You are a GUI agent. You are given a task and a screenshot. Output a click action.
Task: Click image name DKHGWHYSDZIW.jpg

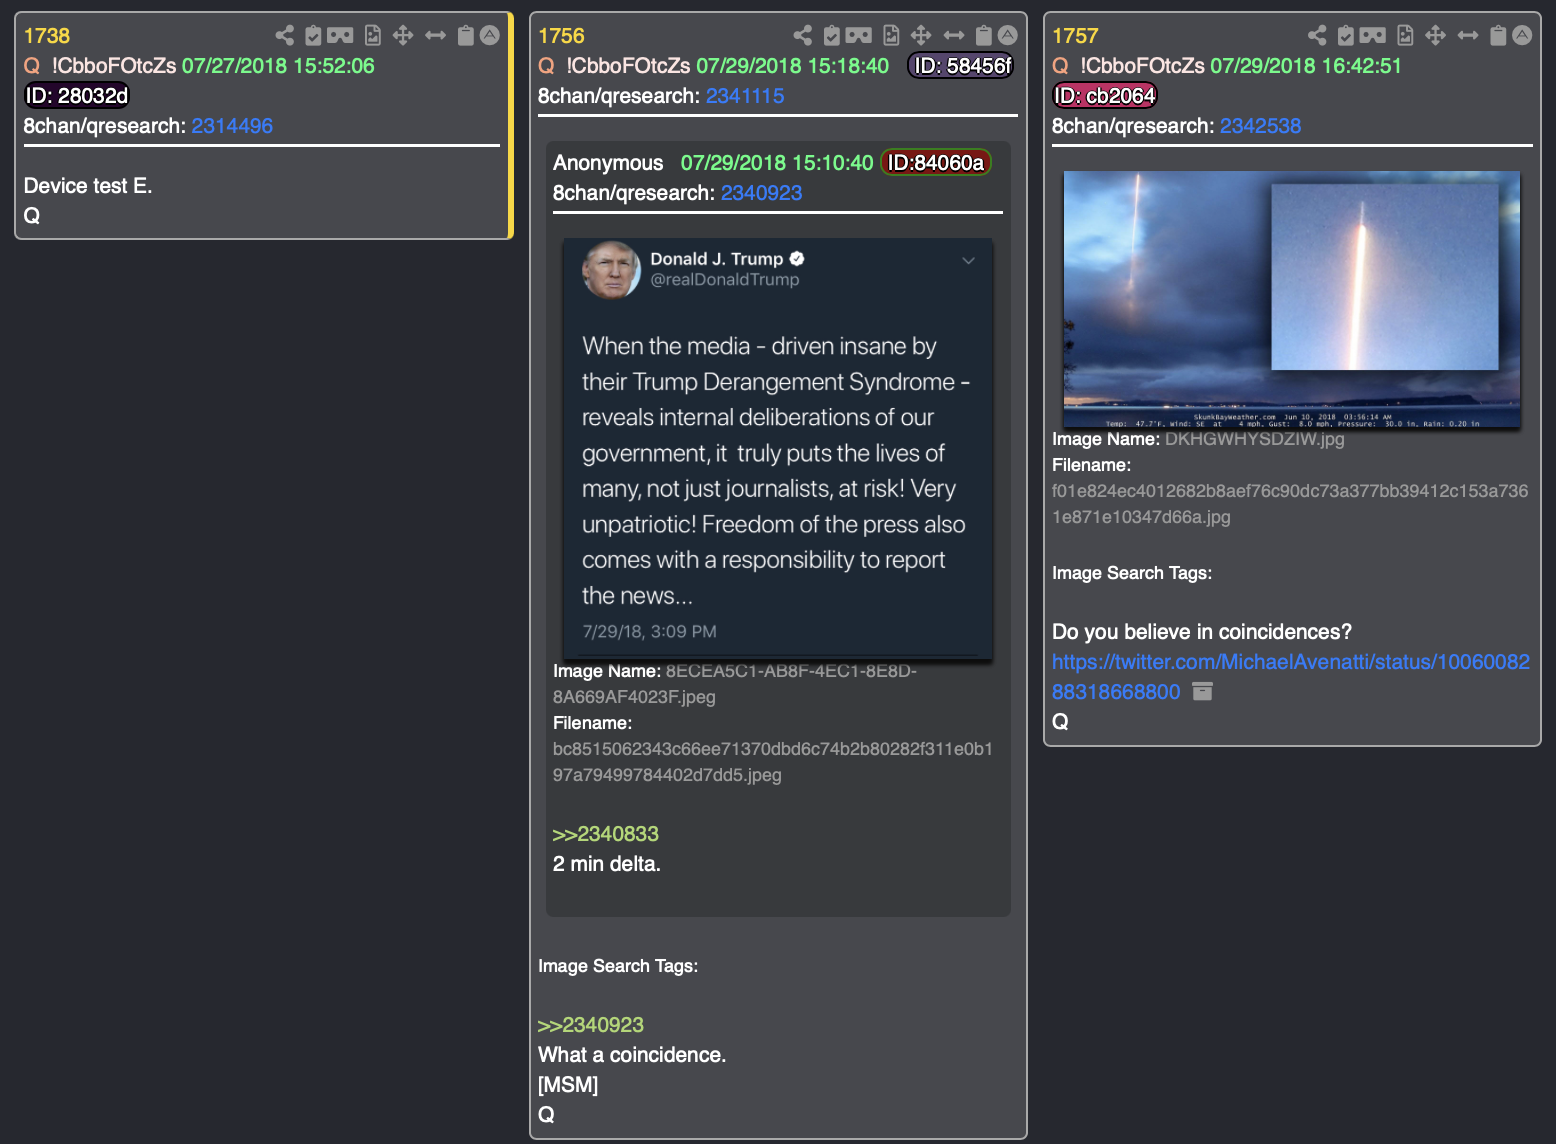click(x=1254, y=439)
